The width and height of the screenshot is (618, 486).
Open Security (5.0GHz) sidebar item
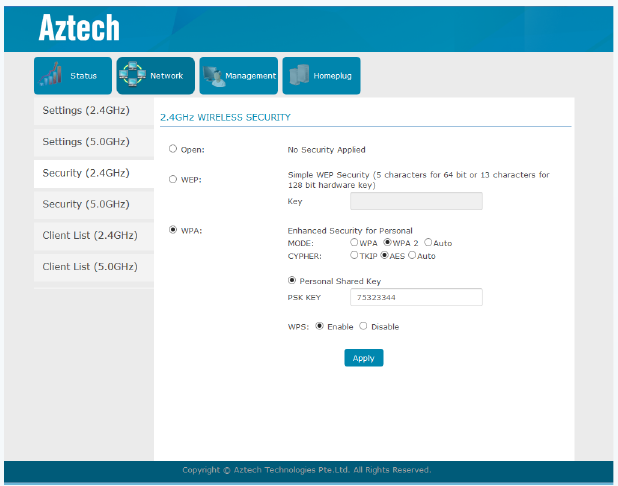(94, 205)
